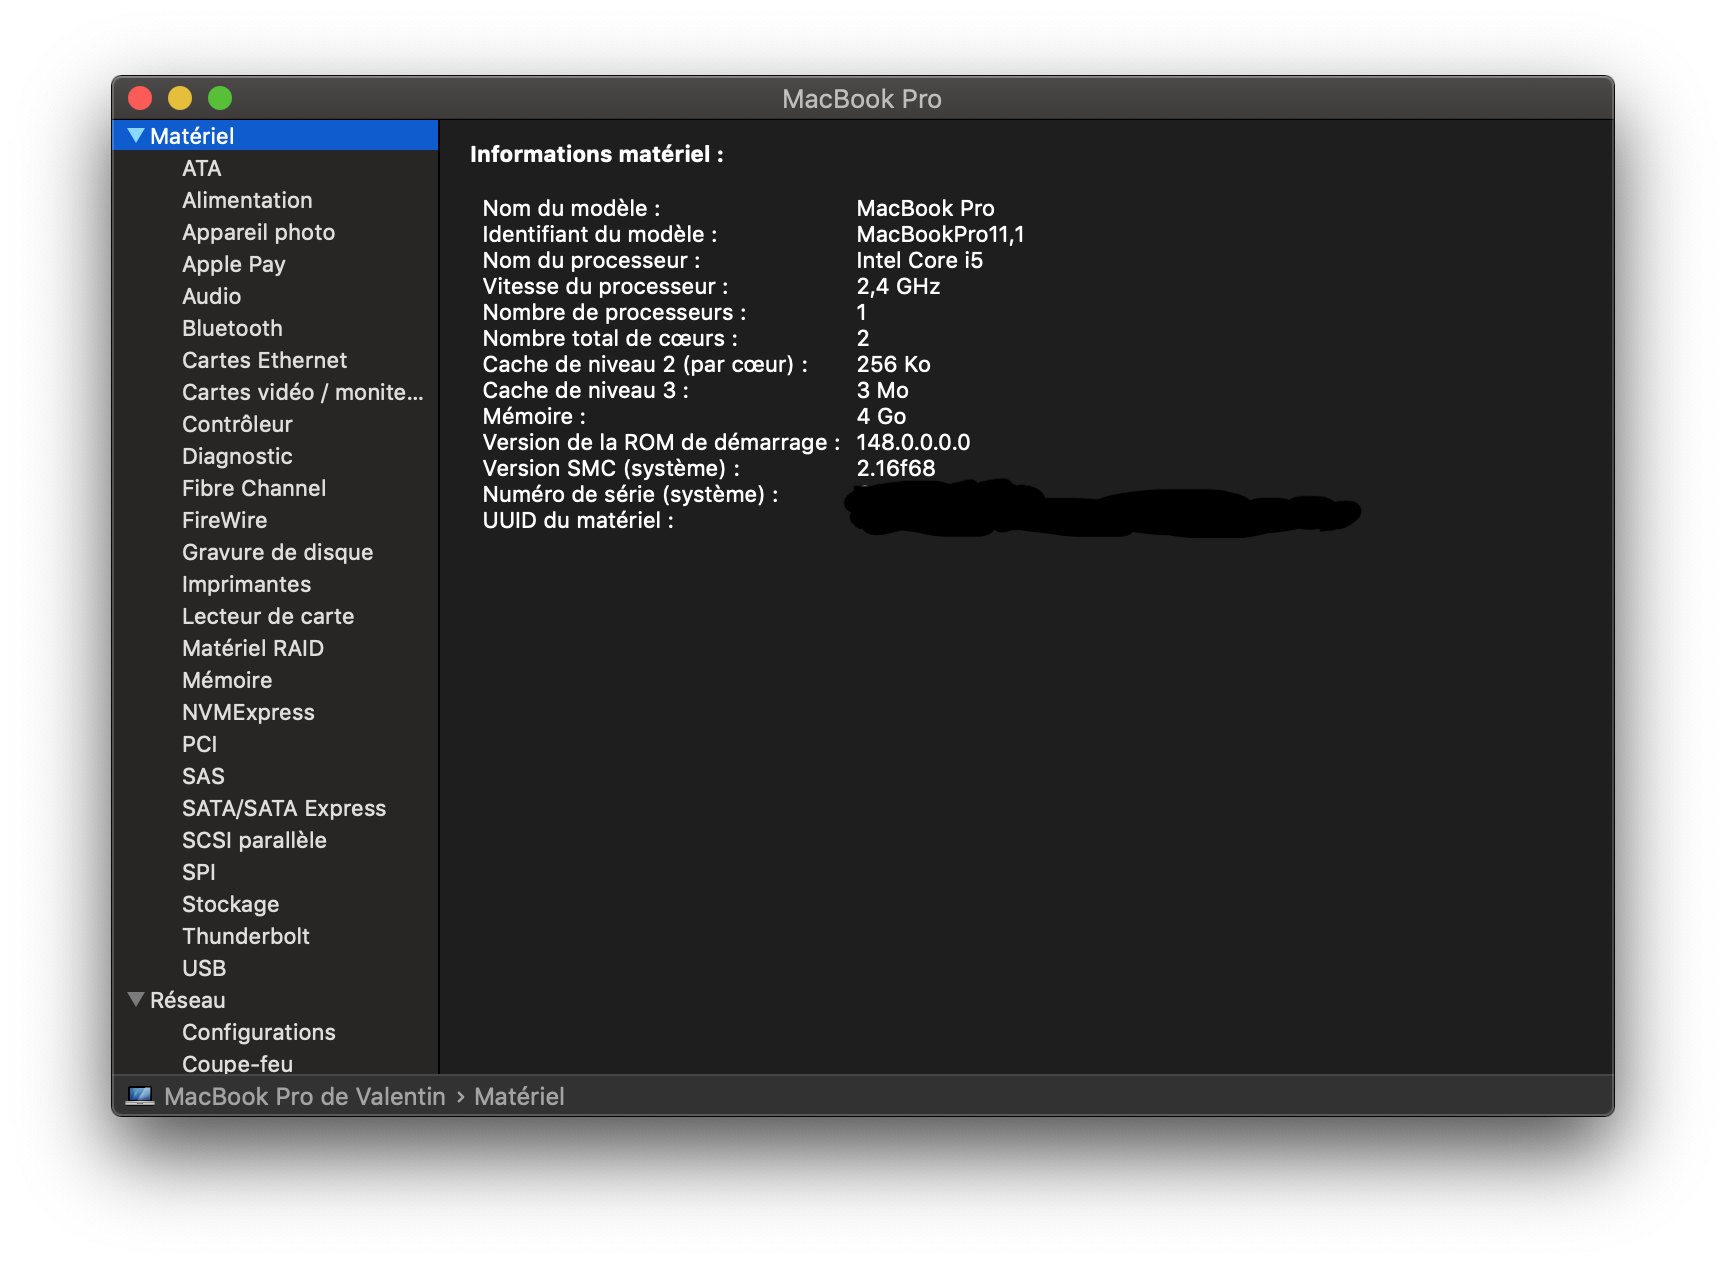Select FireWire in the sidebar
Viewport: 1726px width, 1264px height.
225,520
